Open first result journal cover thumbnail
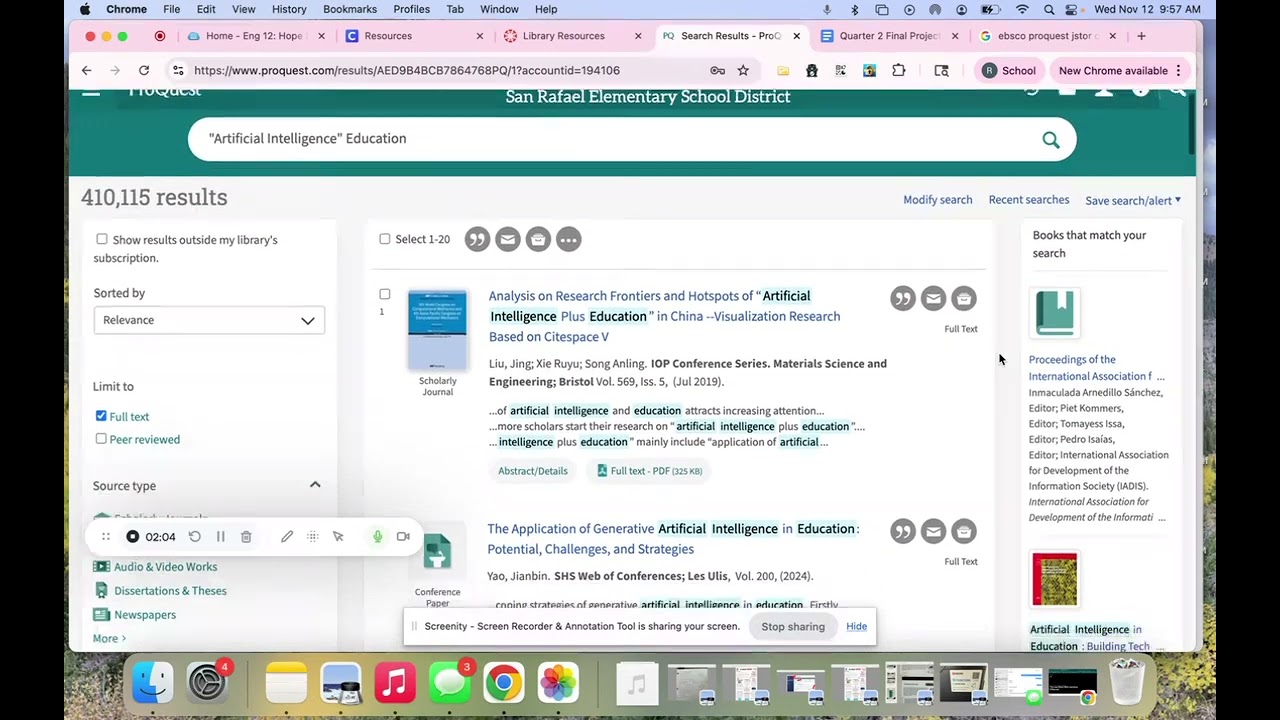 pos(437,331)
